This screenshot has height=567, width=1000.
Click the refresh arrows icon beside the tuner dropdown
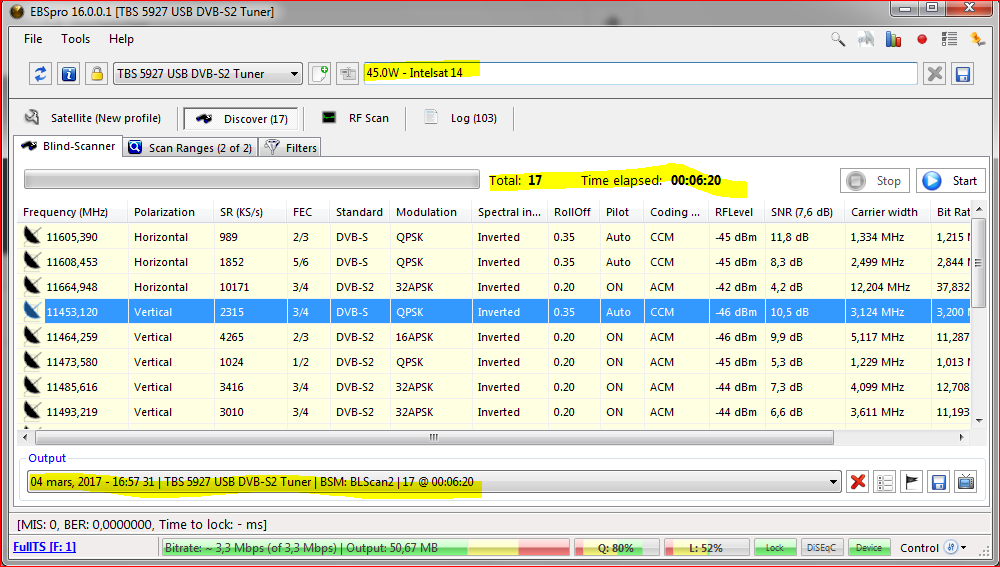[x=40, y=74]
